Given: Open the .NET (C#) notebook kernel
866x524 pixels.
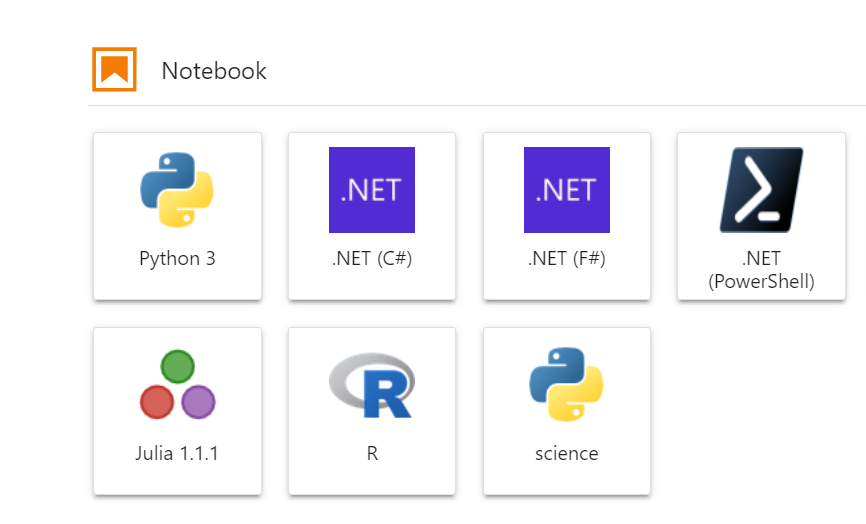Looking at the screenshot, I should pyautogui.click(x=372, y=216).
